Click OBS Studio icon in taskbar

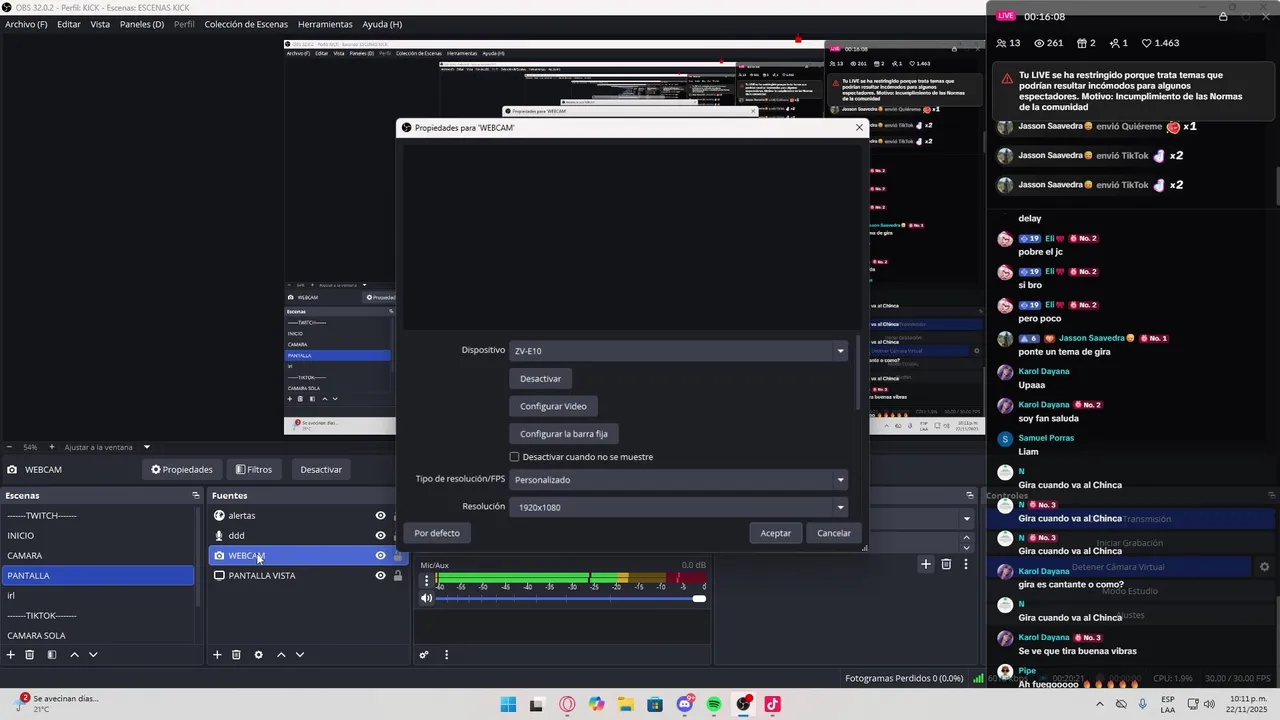click(744, 704)
